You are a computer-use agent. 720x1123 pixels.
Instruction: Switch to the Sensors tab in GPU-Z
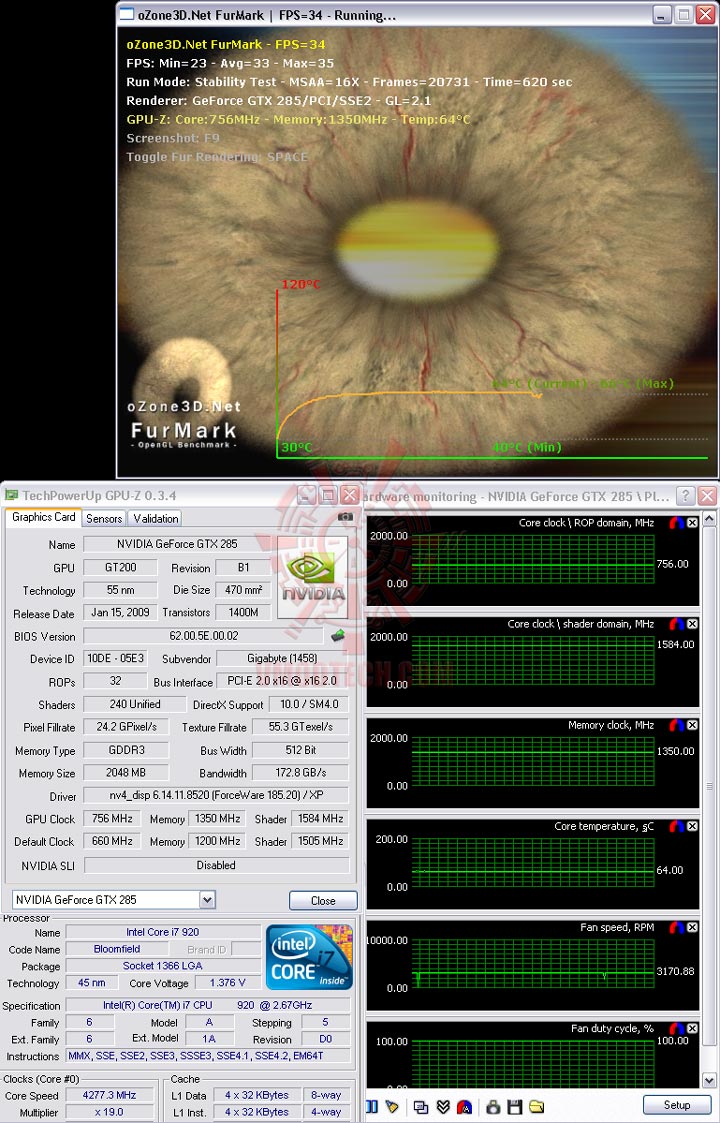104,518
